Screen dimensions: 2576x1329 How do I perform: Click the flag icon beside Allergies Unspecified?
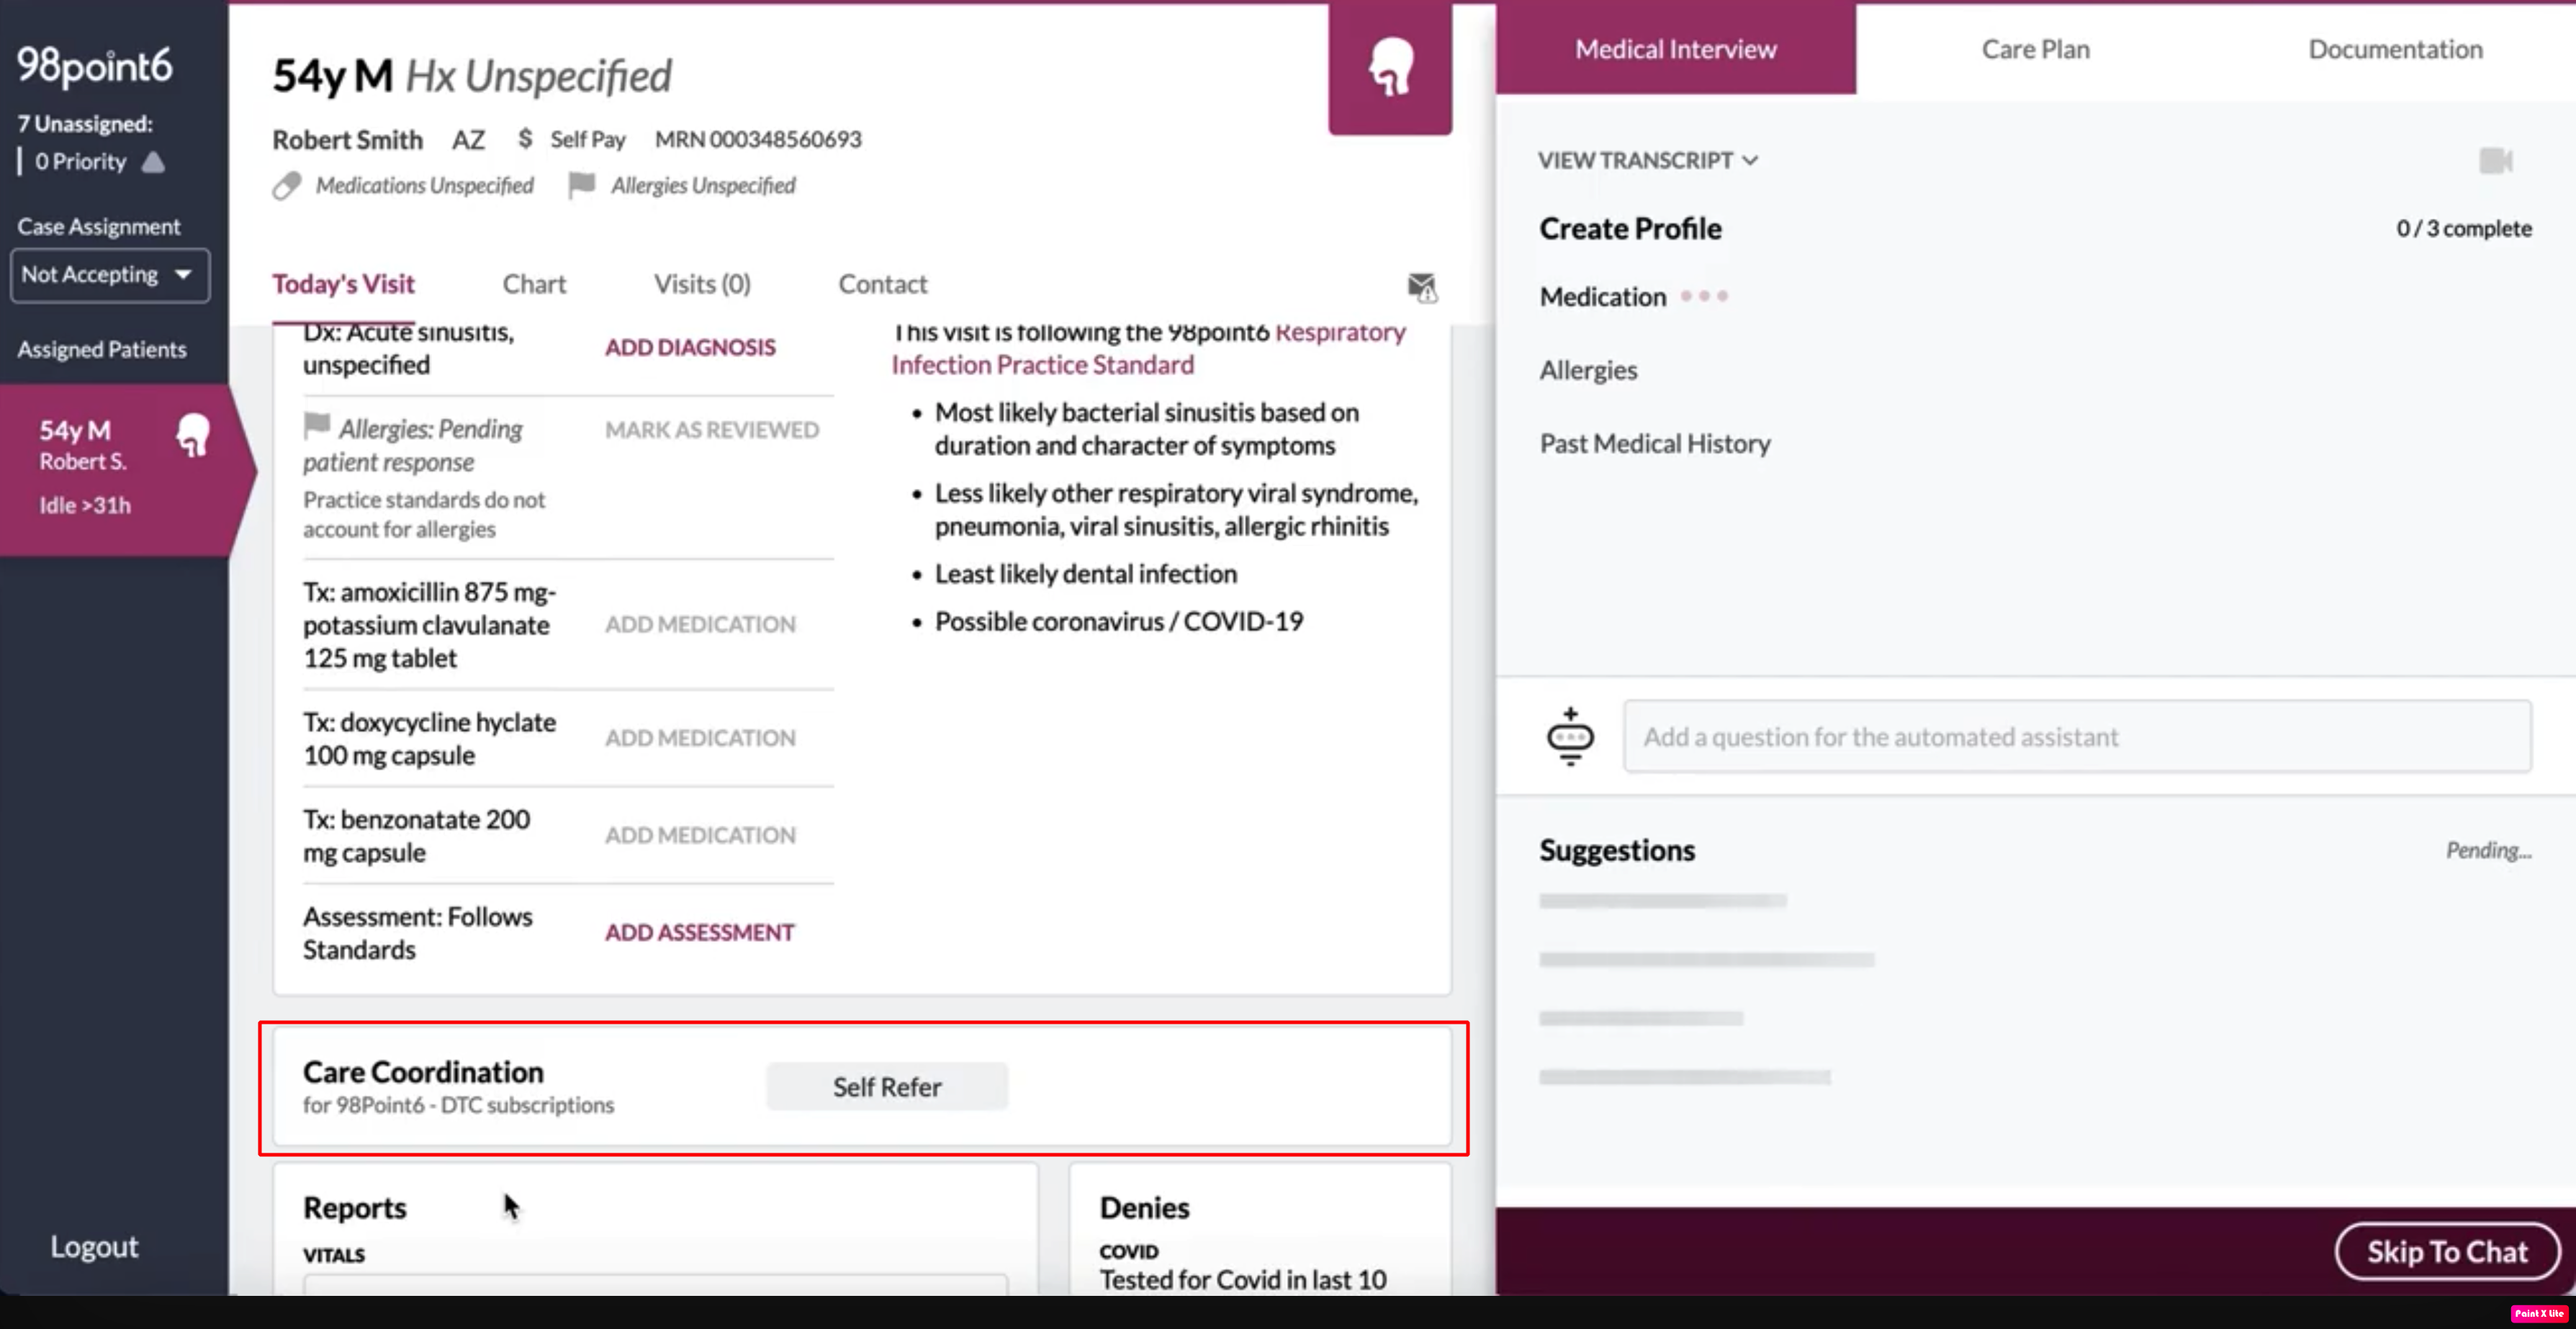coord(581,185)
